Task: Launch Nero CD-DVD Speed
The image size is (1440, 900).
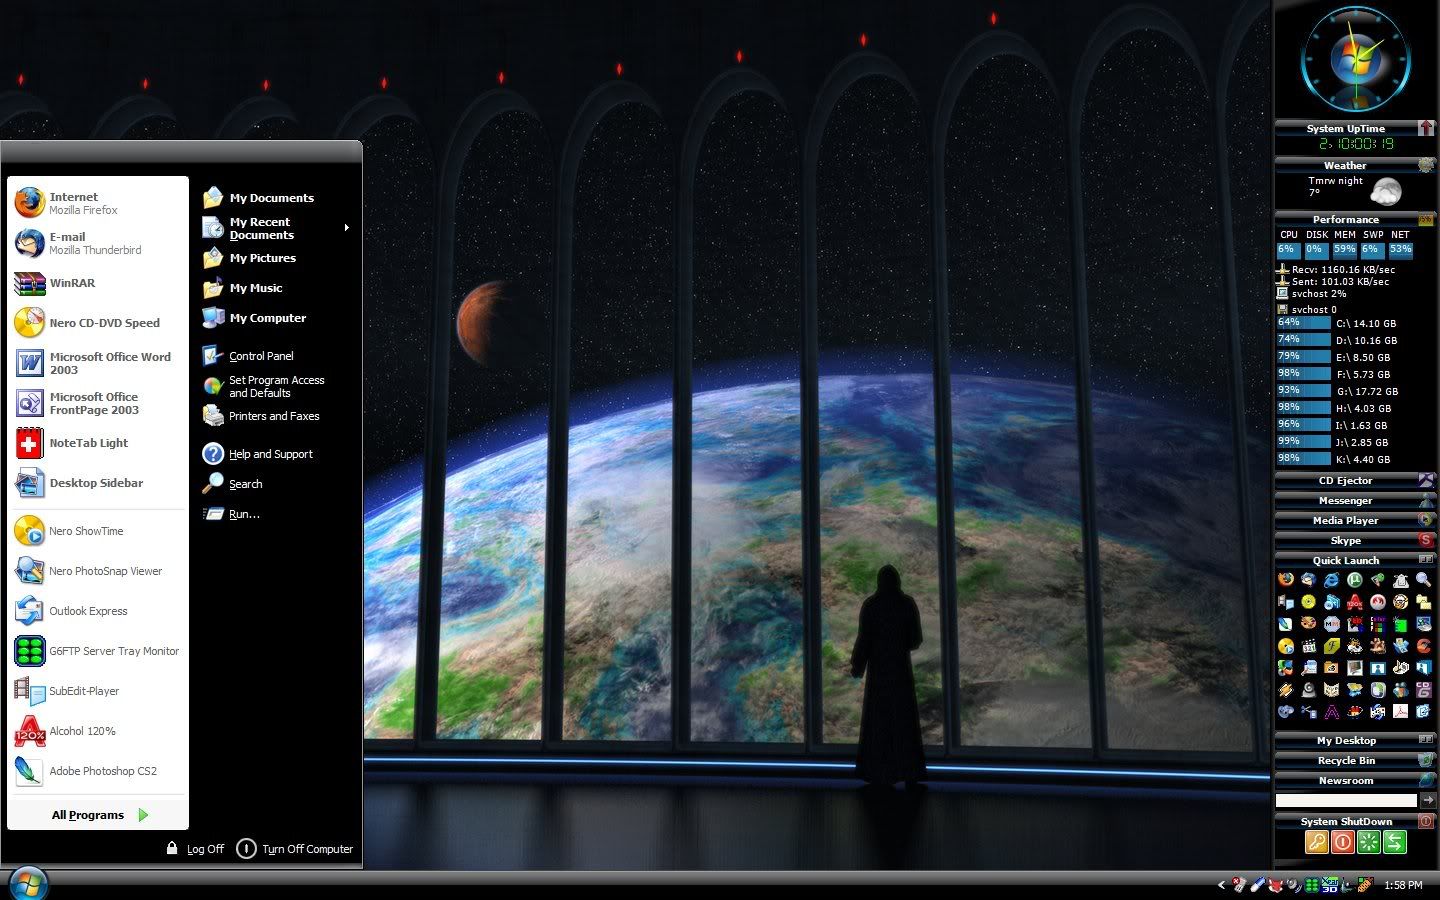Action: pyautogui.click(x=97, y=323)
